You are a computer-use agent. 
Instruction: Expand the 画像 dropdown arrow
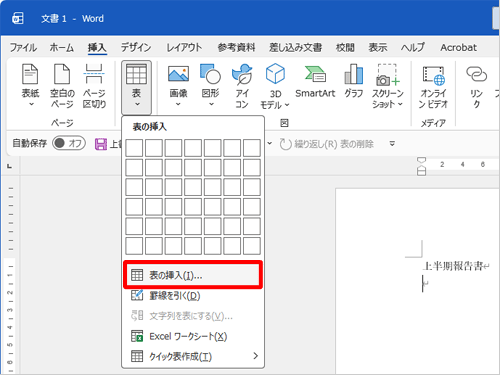pyautogui.click(x=178, y=104)
